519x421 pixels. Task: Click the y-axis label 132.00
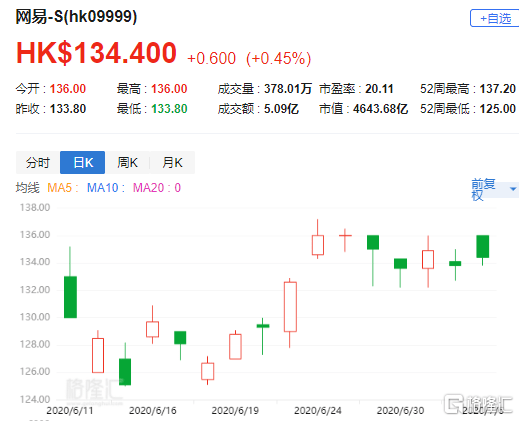pos(35,290)
